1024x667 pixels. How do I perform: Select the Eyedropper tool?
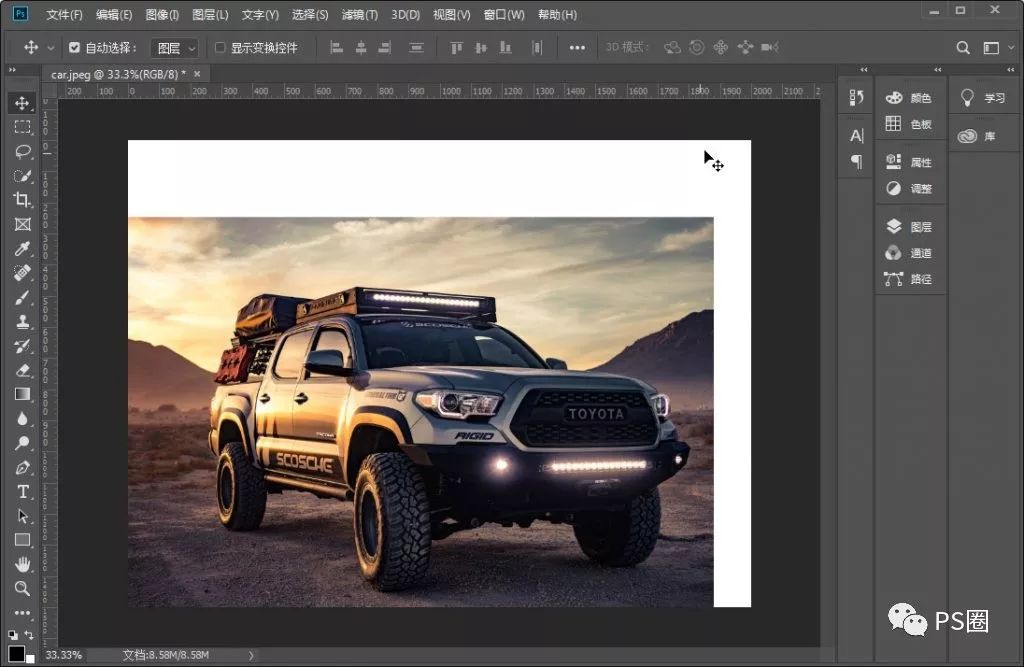click(x=22, y=248)
